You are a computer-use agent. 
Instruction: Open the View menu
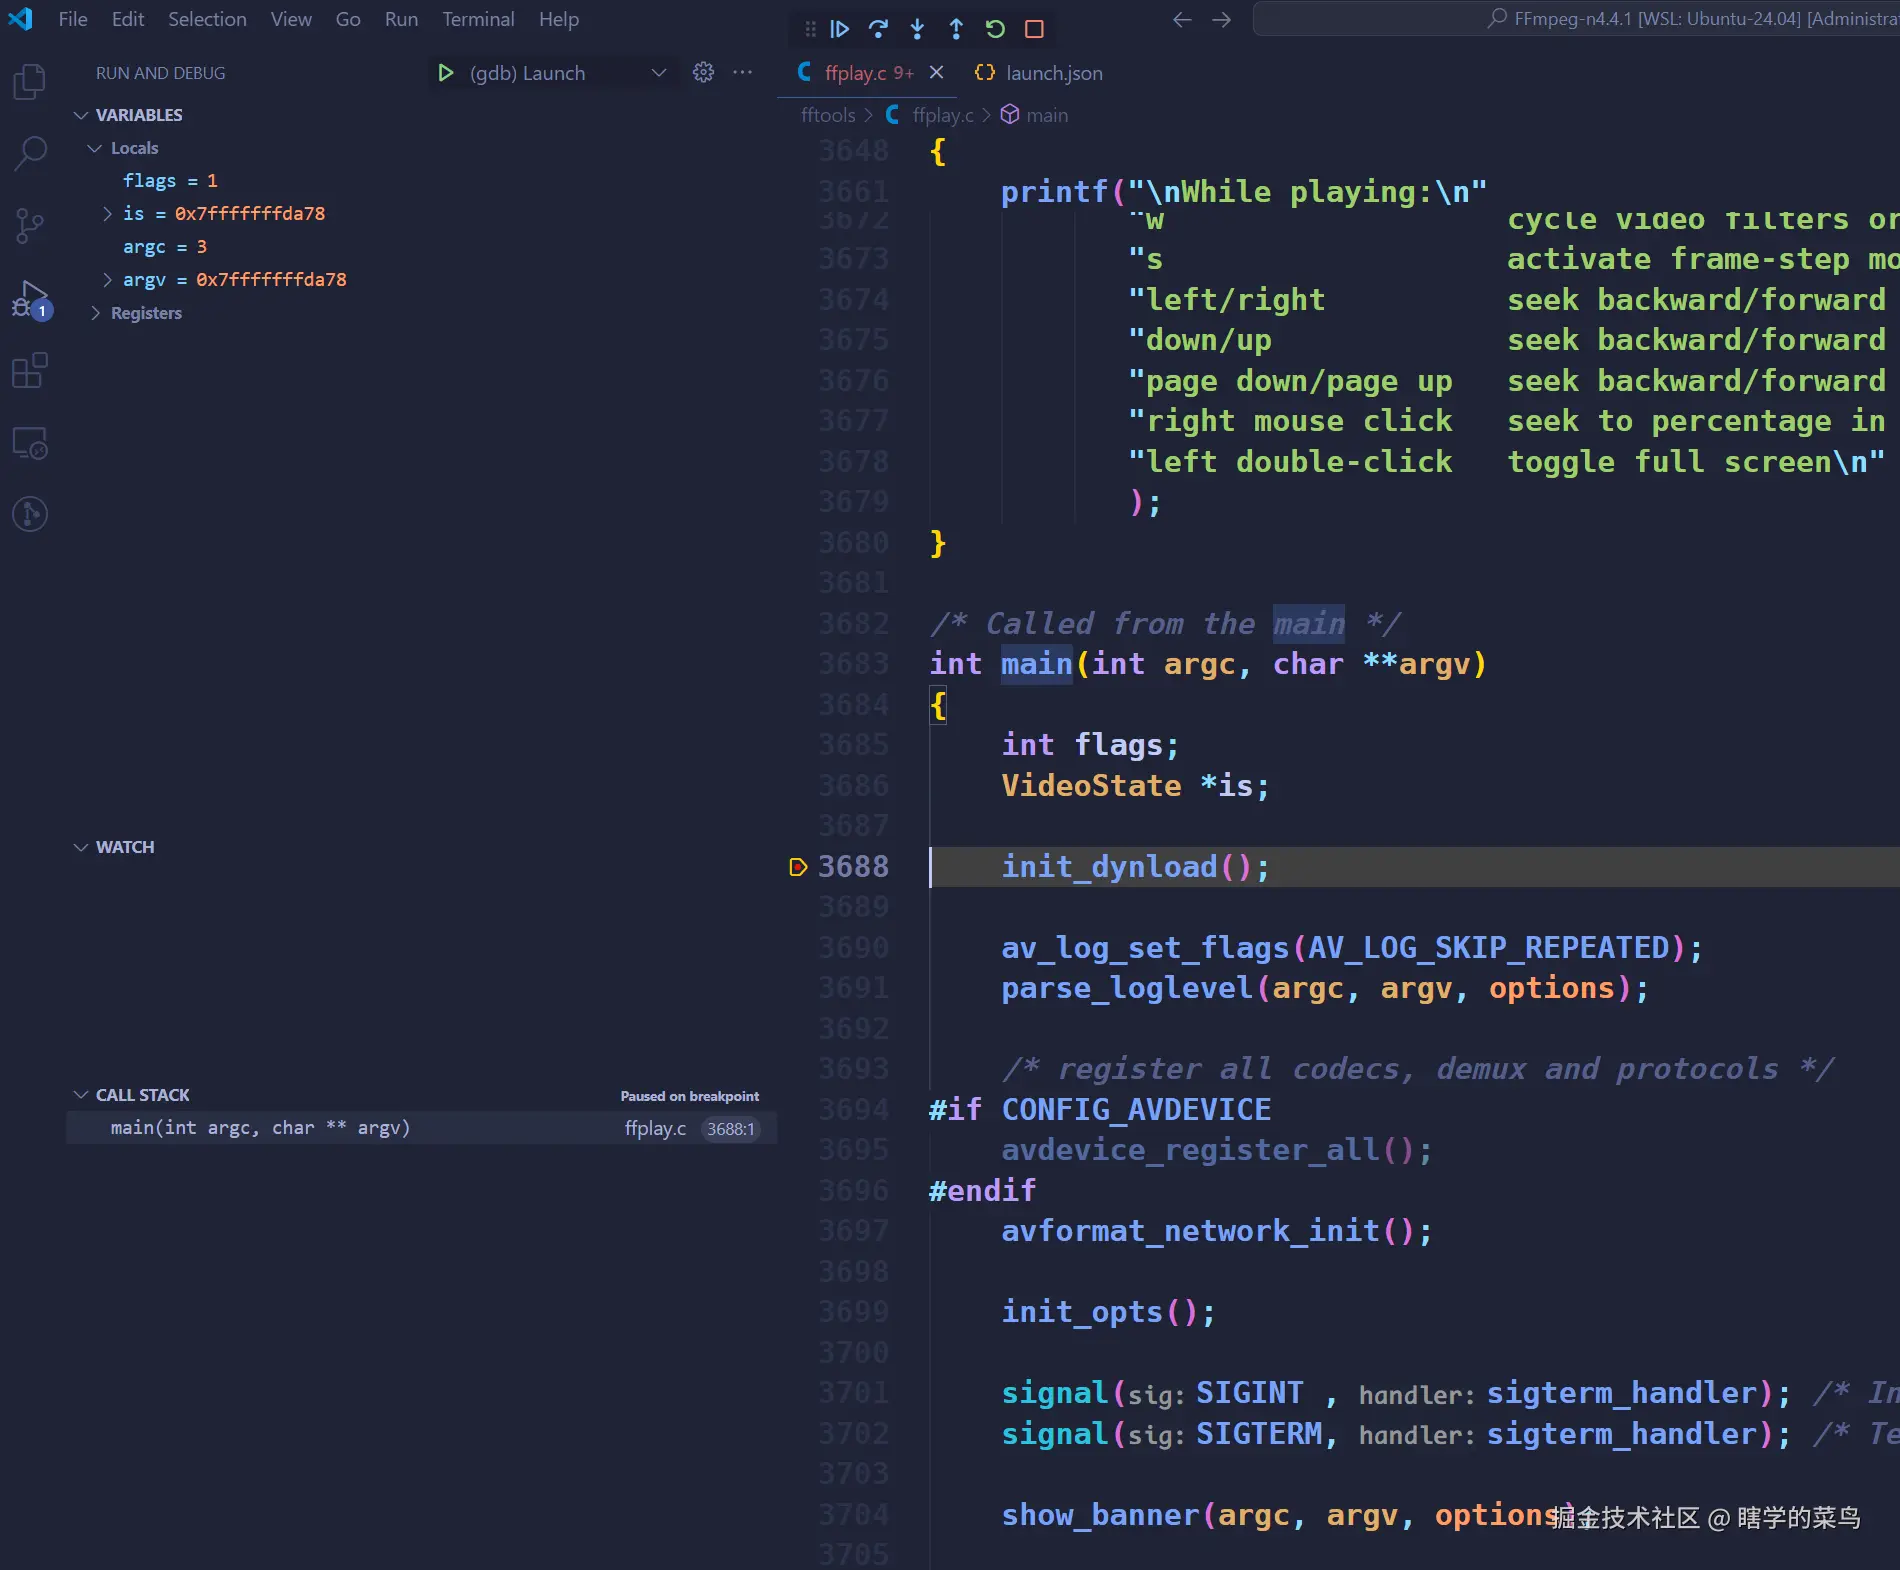click(291, 19)
